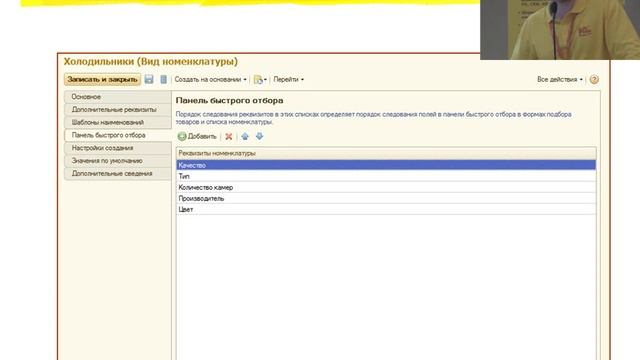Image resolution: width=640 pixels, height=360 pixels.
Task: Select the Тип row
Action: pyautogui.click(x=386, y=176)
